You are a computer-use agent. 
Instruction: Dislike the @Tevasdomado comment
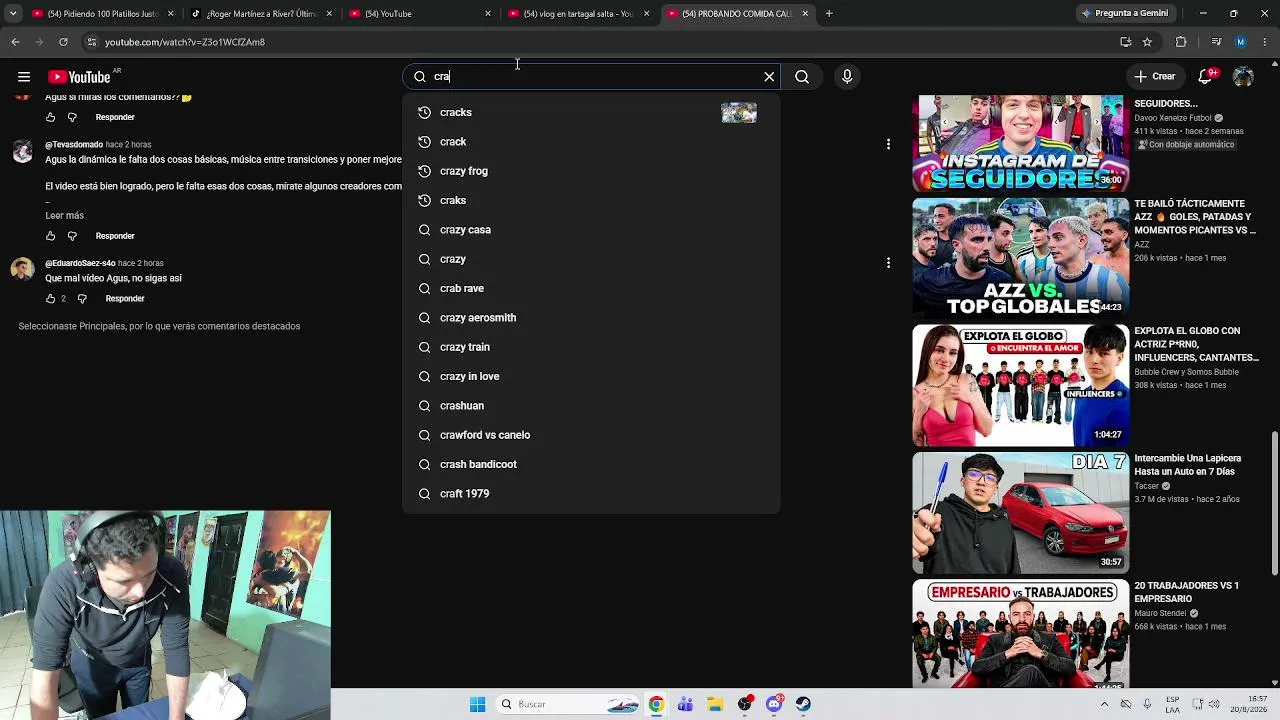pyautogui.click(x=72, y=236)
